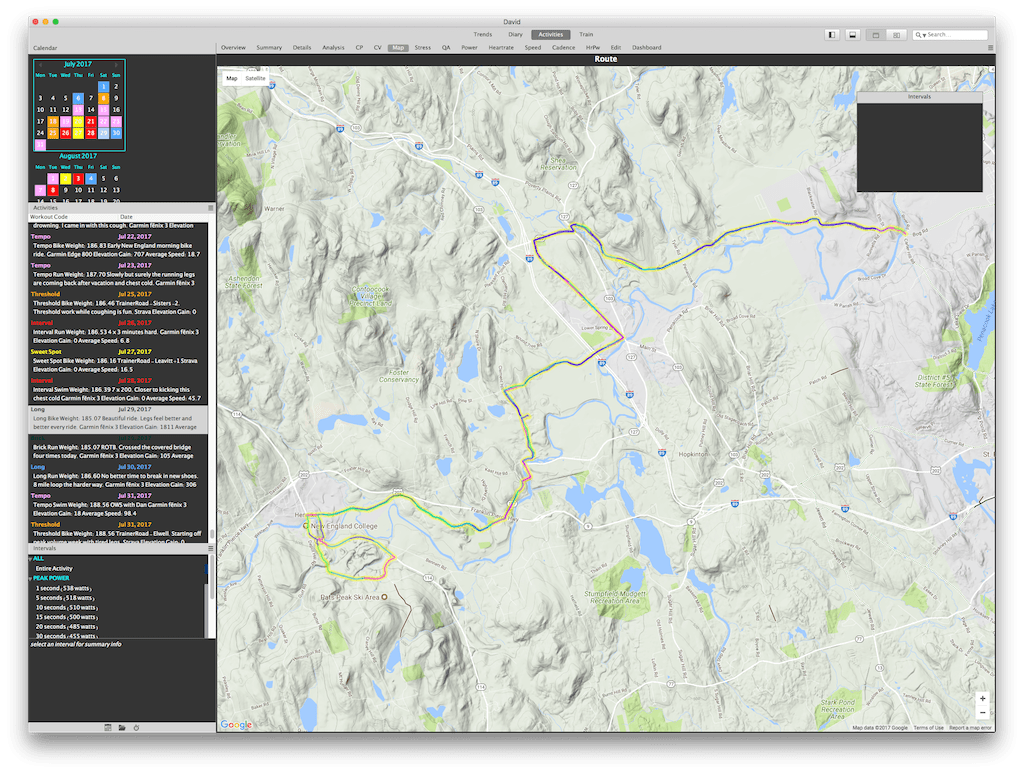
Task: Select July 18 orange calendar day
Action: click(53, 121)
